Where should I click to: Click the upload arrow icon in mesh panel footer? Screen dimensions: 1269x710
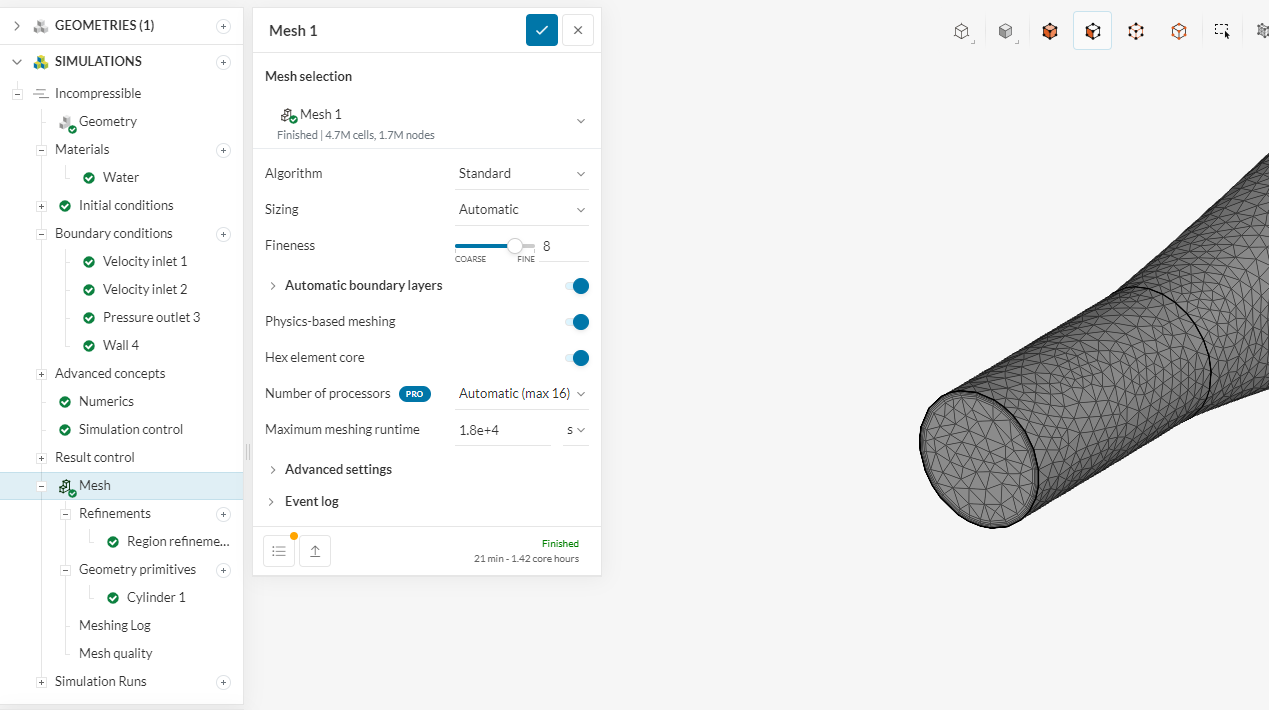tap(315, 550)
